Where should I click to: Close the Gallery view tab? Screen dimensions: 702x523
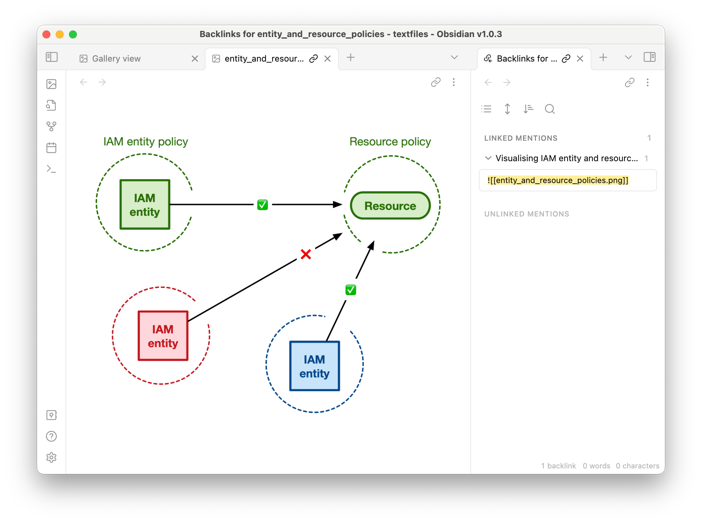(x=195, y=59)
